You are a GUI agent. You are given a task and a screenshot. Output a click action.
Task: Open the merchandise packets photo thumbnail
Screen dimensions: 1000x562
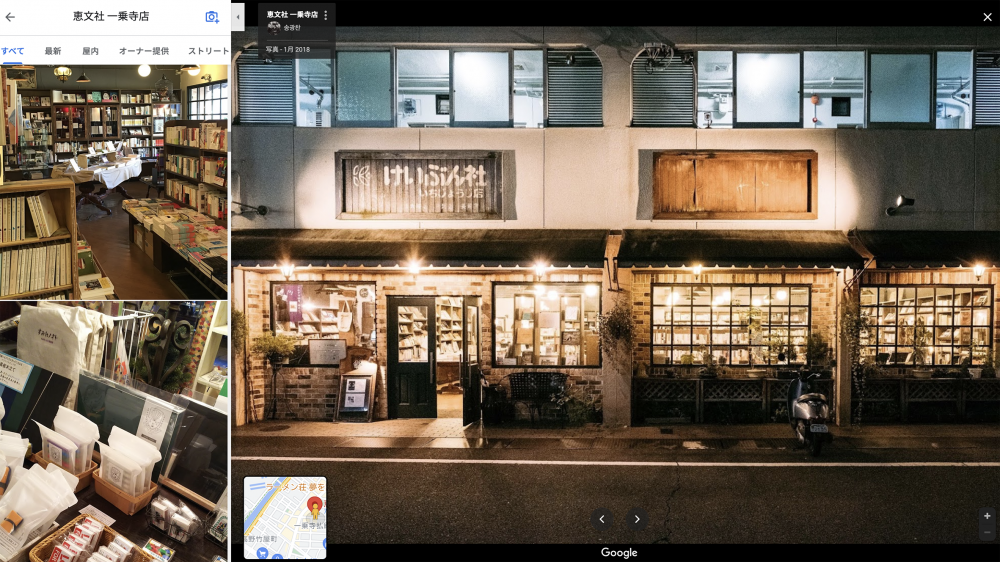pos(114,432)
